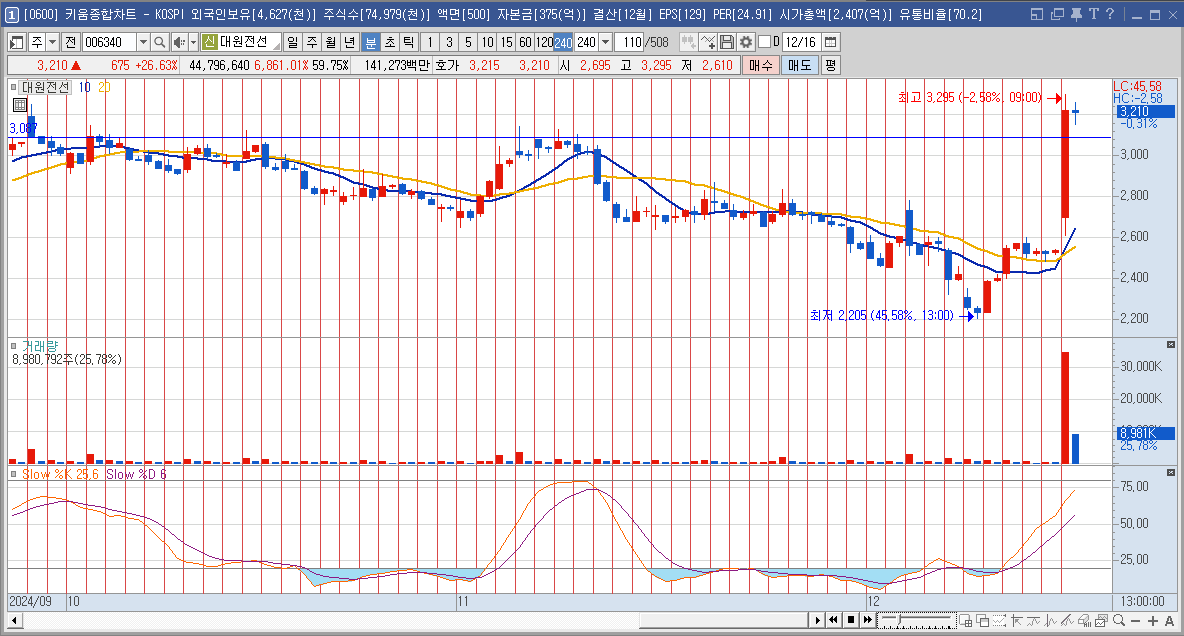The image size is (1184, 636).
Task: Open the speaker icon dropdown arrow
Action: [193, 42]
